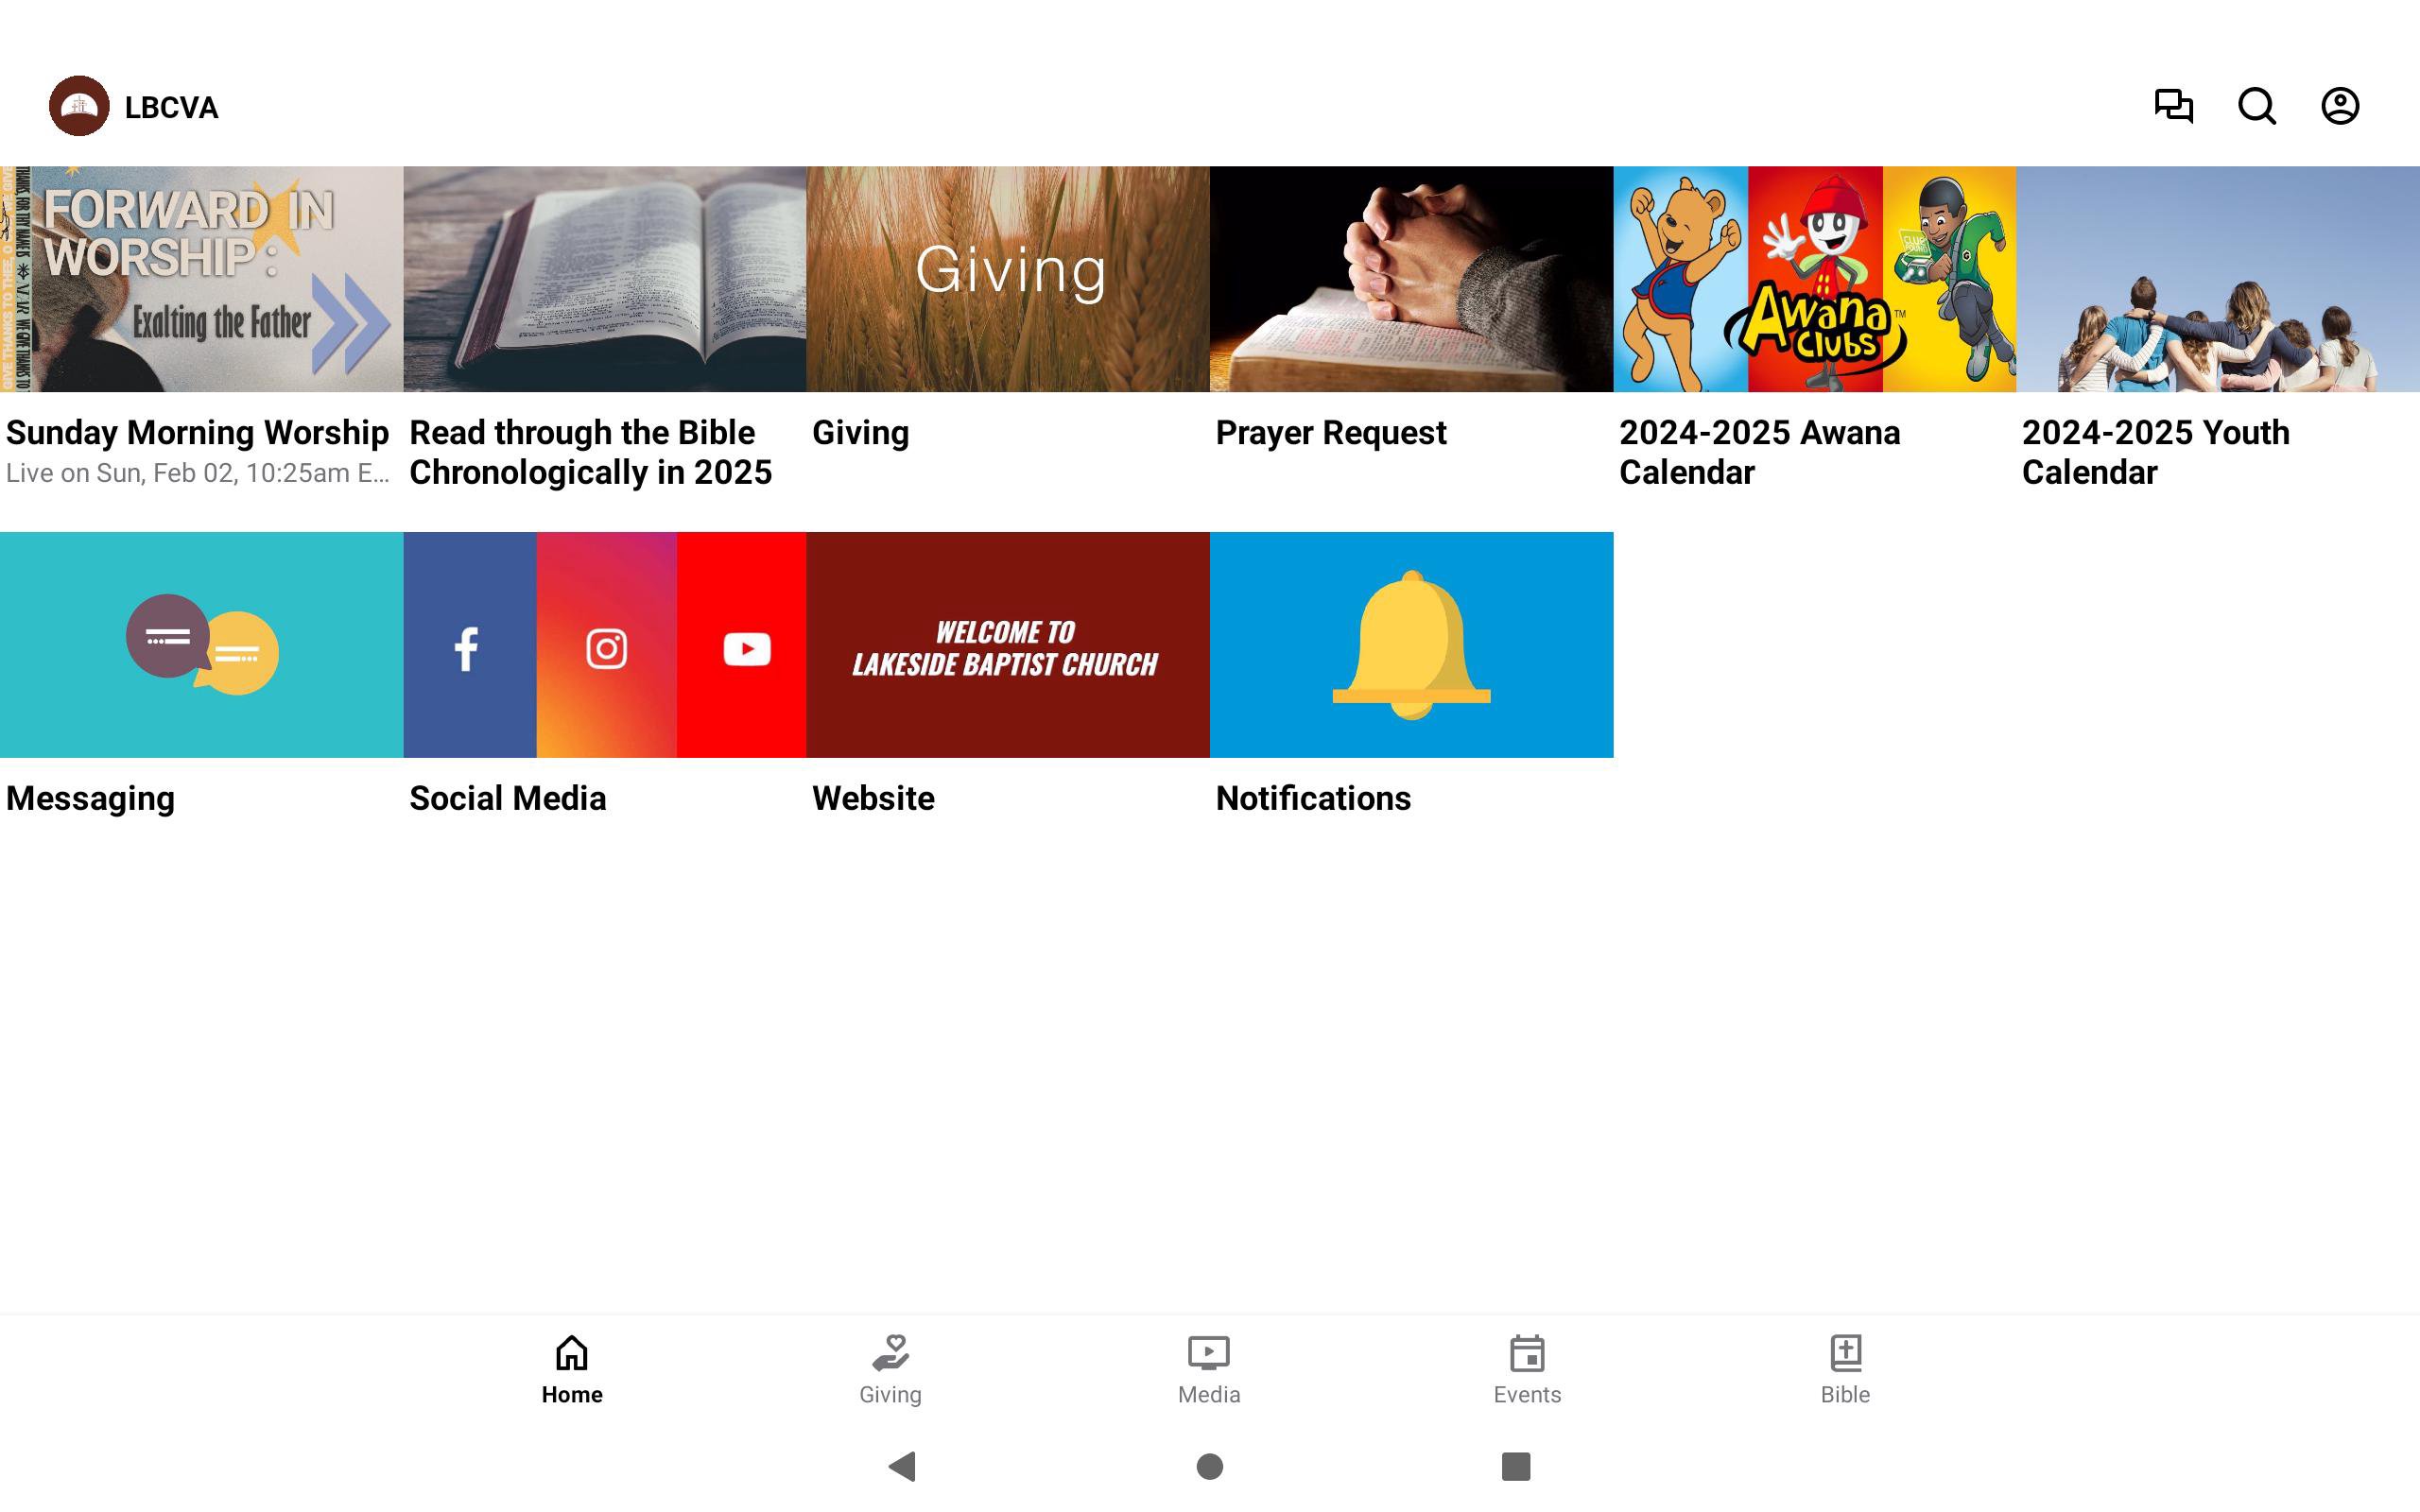
Task: Select the Home bottom tab
Action: (x=572, y=1369)
